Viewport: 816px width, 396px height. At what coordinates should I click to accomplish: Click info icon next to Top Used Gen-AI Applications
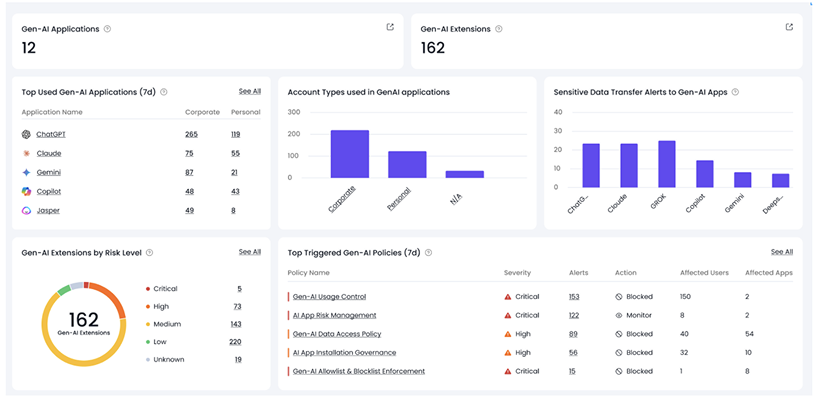tap(164, 92)
